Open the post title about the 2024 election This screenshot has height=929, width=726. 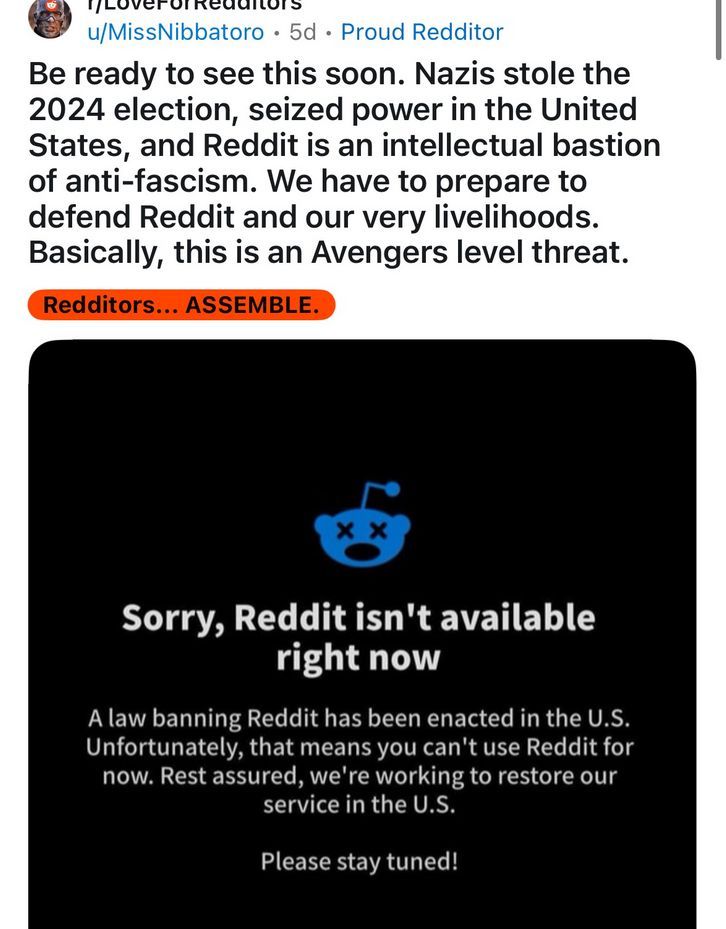point(344,163)
